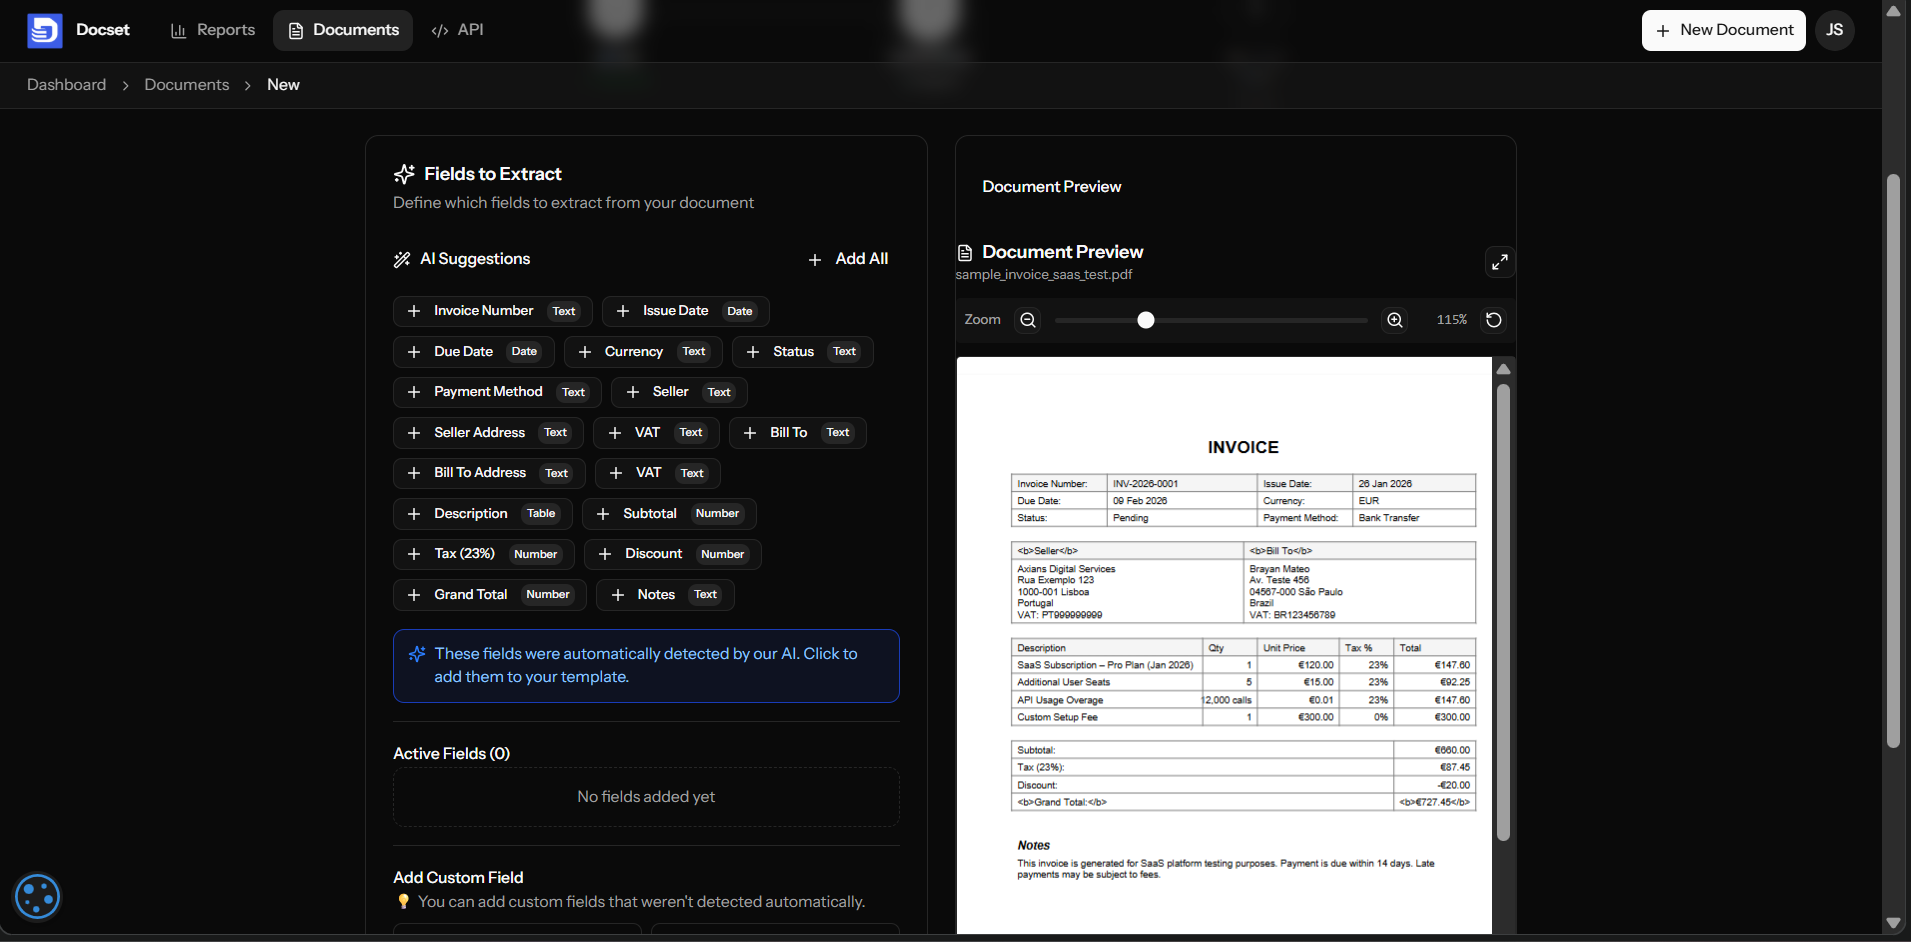Click the Add All button
This screenshot has height=942, width=1911.
(x=847, y=259)
